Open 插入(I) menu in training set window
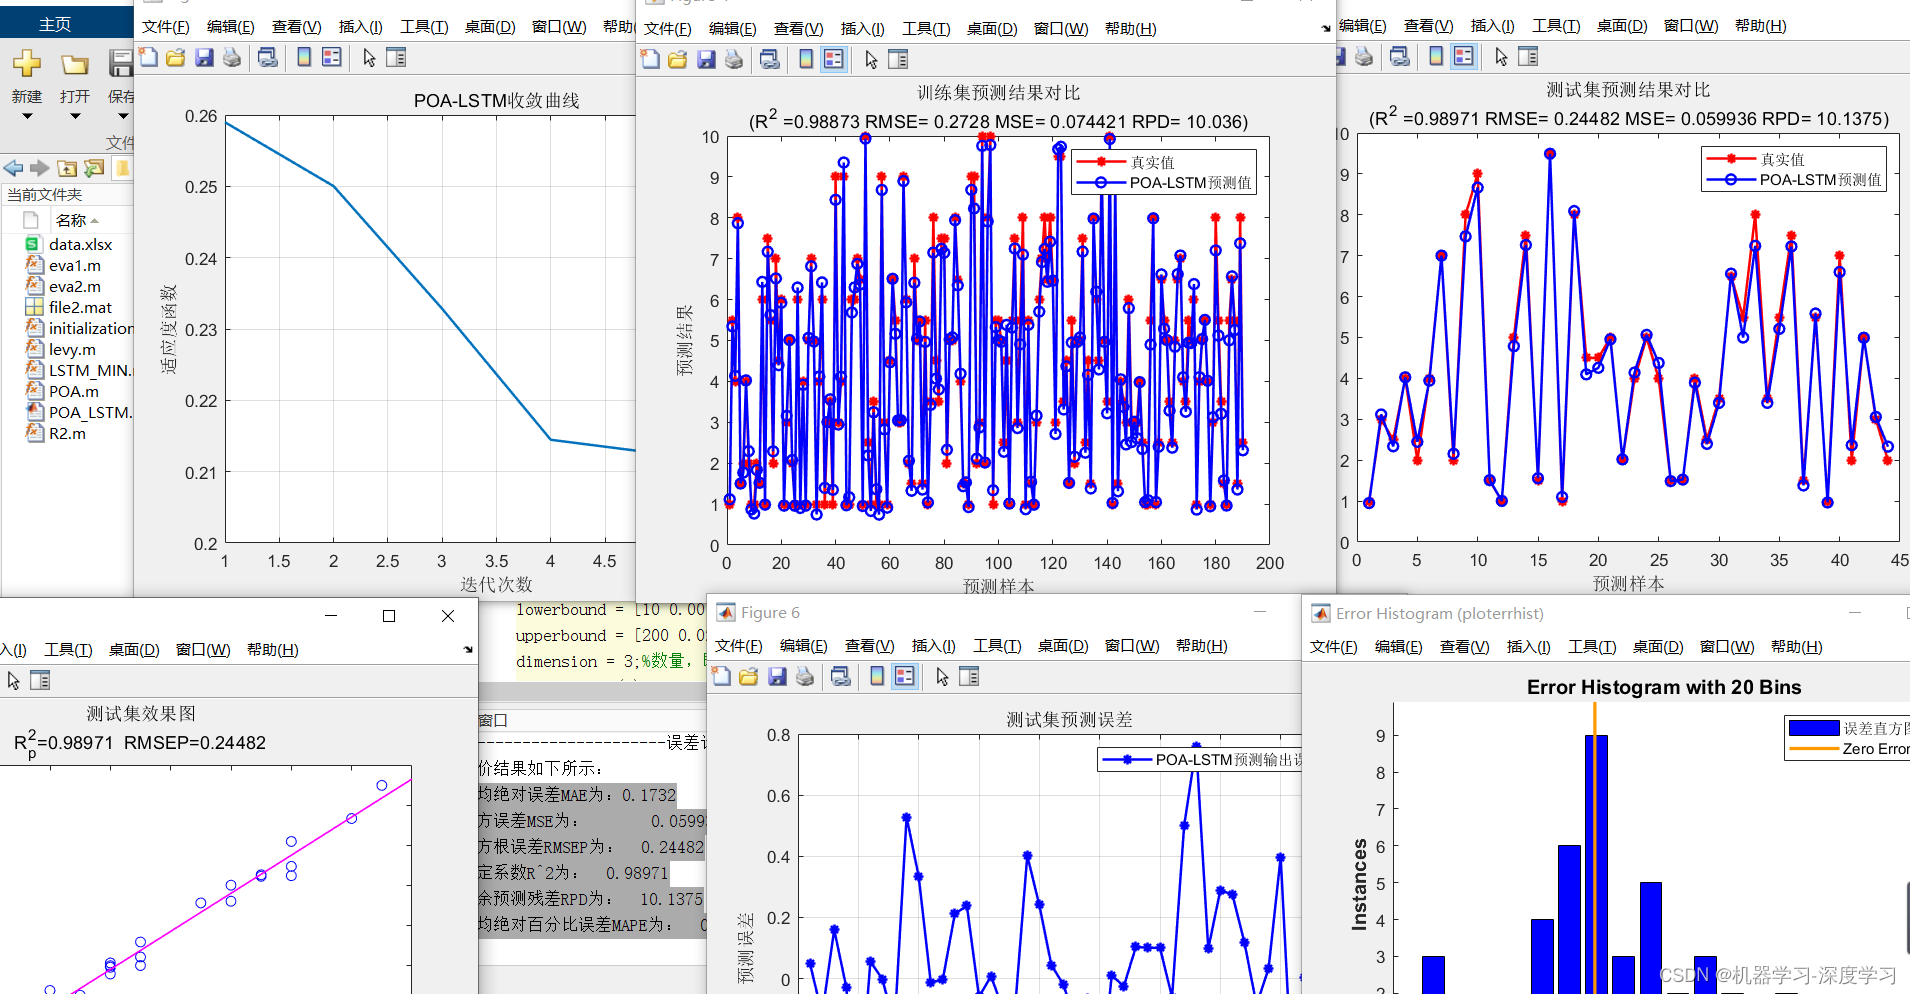The image size is (1910, 994). coord(863,28)
